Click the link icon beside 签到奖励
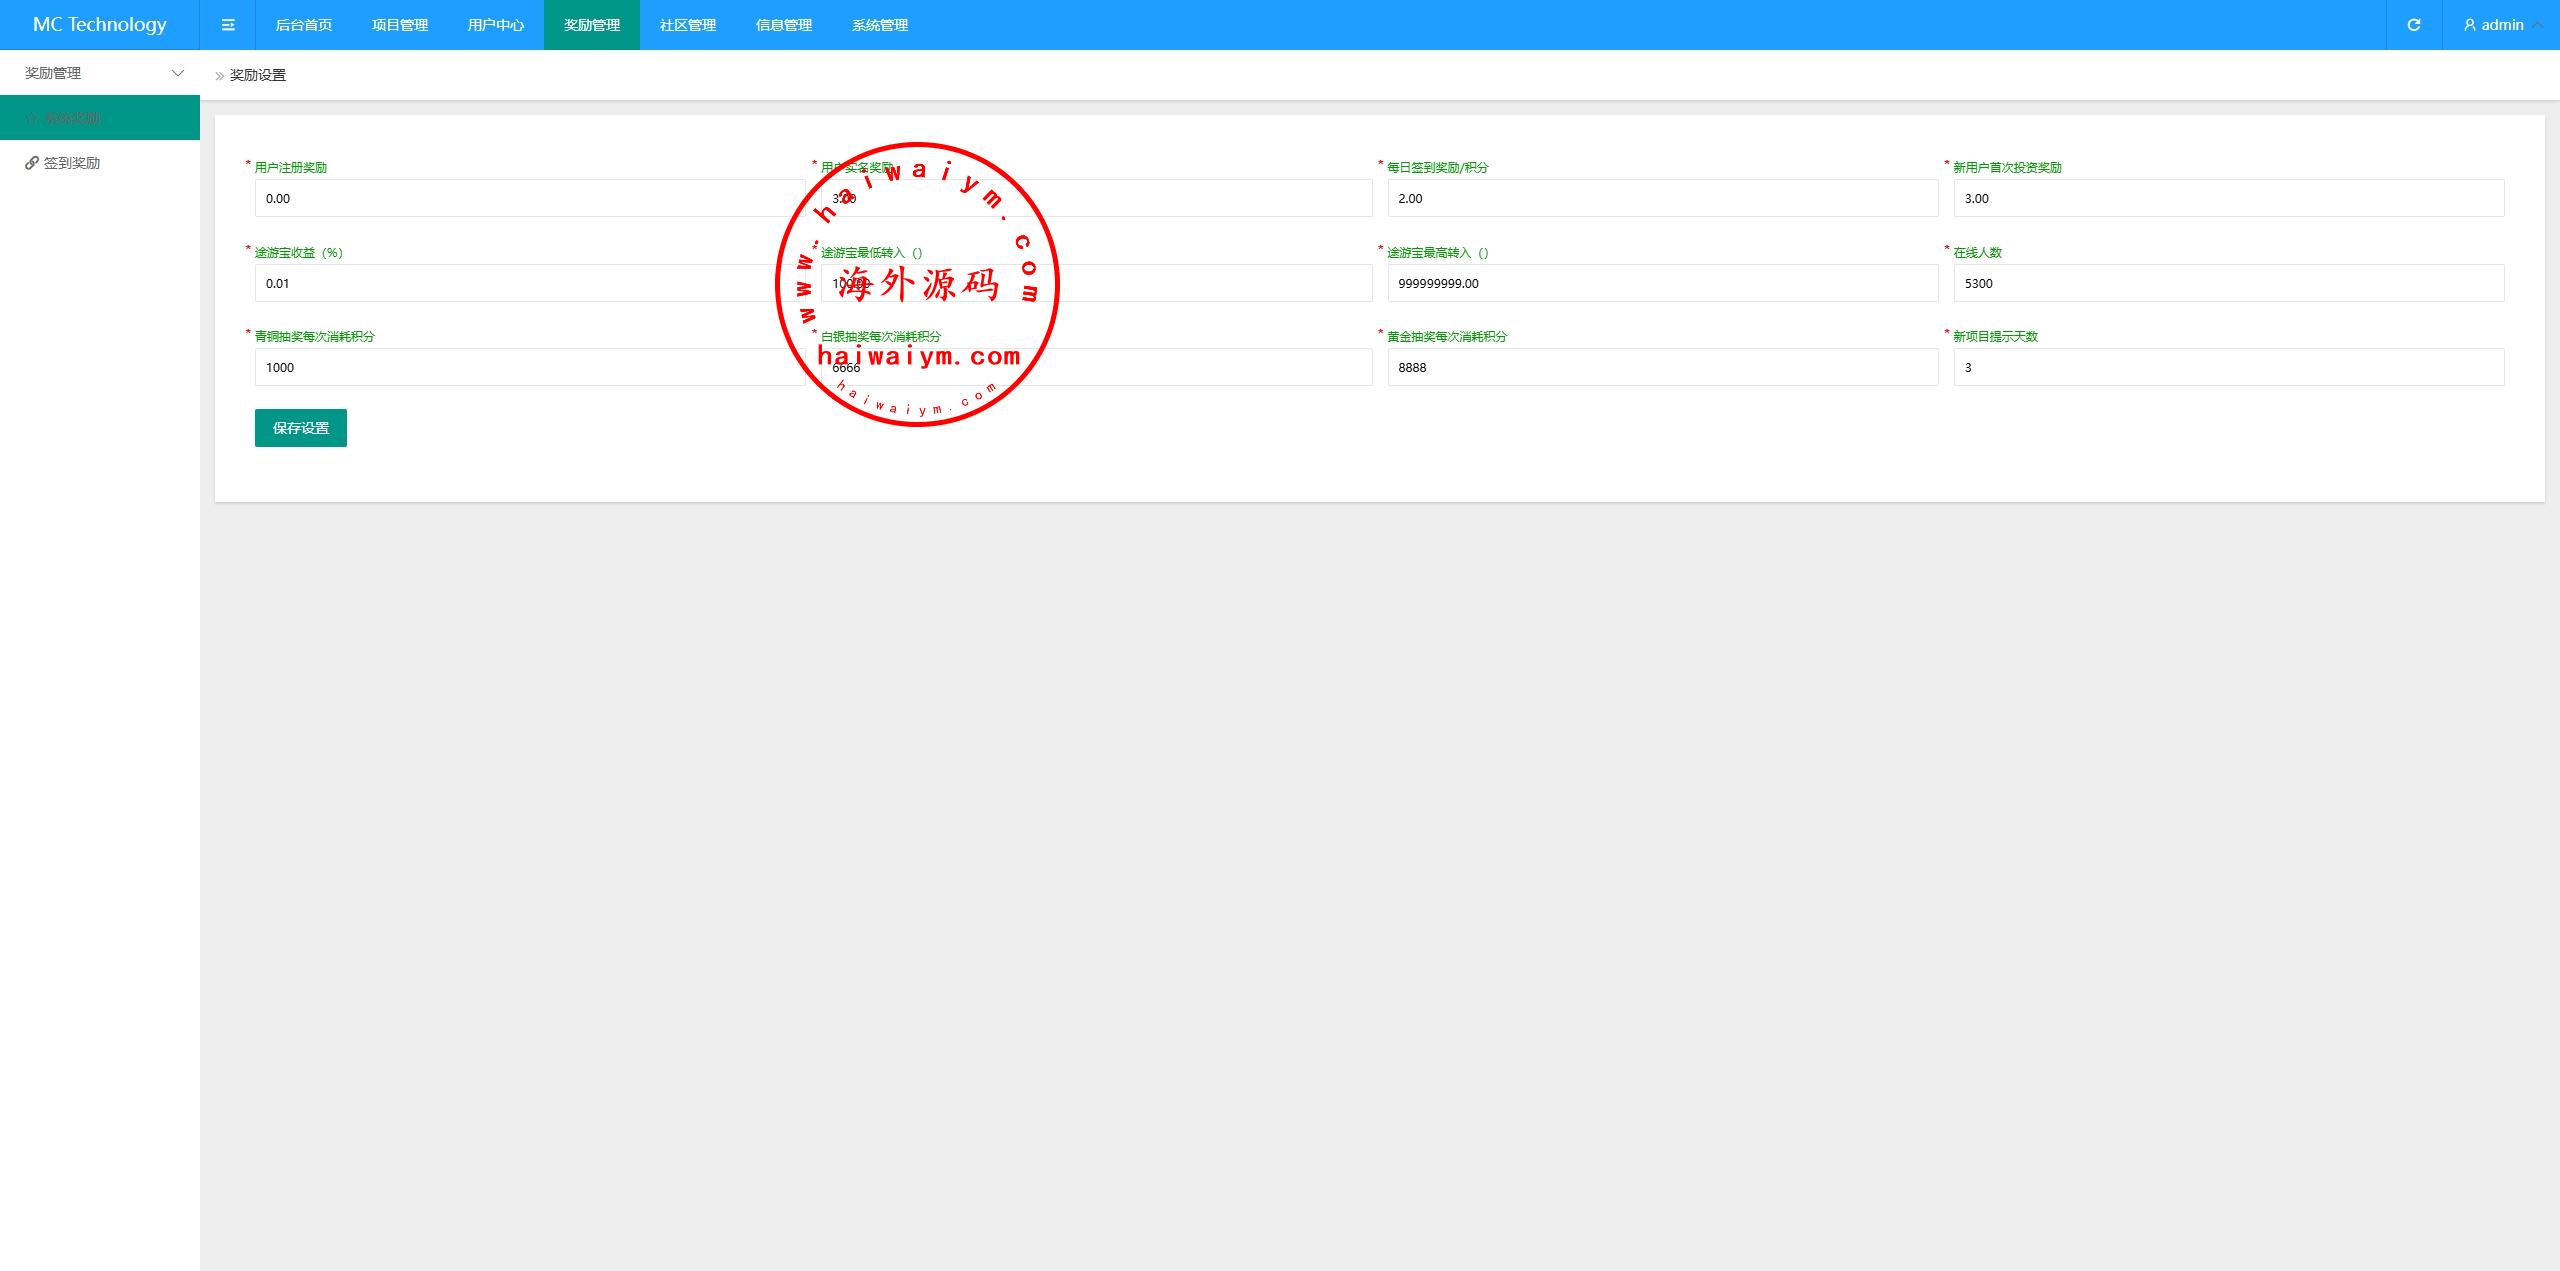 [x=32, y=163]
